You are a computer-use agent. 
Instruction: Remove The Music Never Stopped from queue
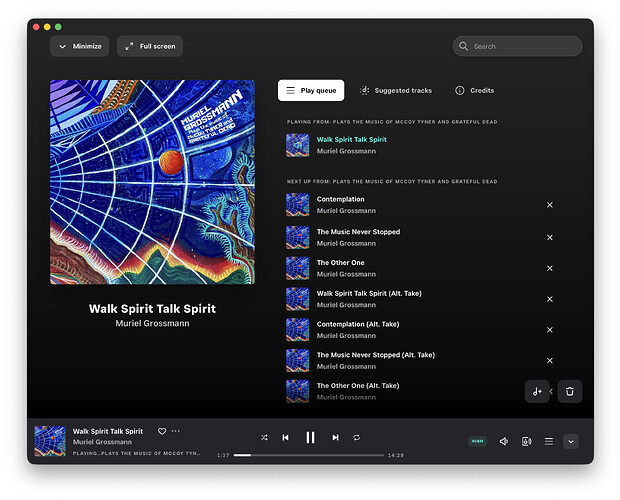[x=550, y=238]
